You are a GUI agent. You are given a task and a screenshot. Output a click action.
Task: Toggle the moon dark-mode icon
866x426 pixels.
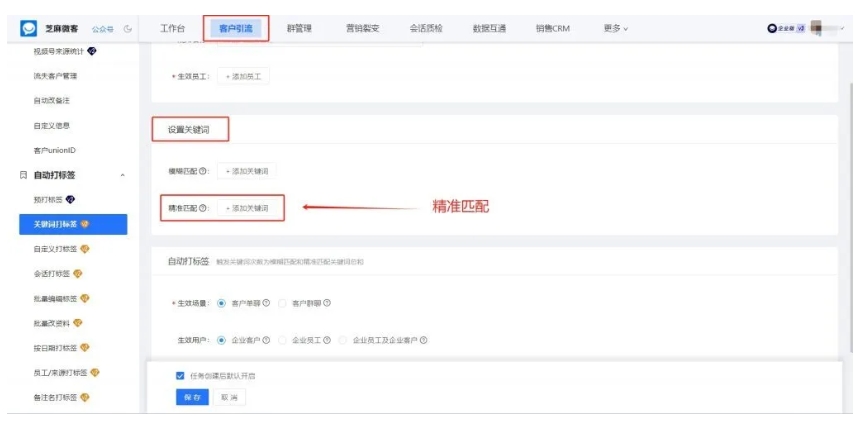(x=128, y=29)
